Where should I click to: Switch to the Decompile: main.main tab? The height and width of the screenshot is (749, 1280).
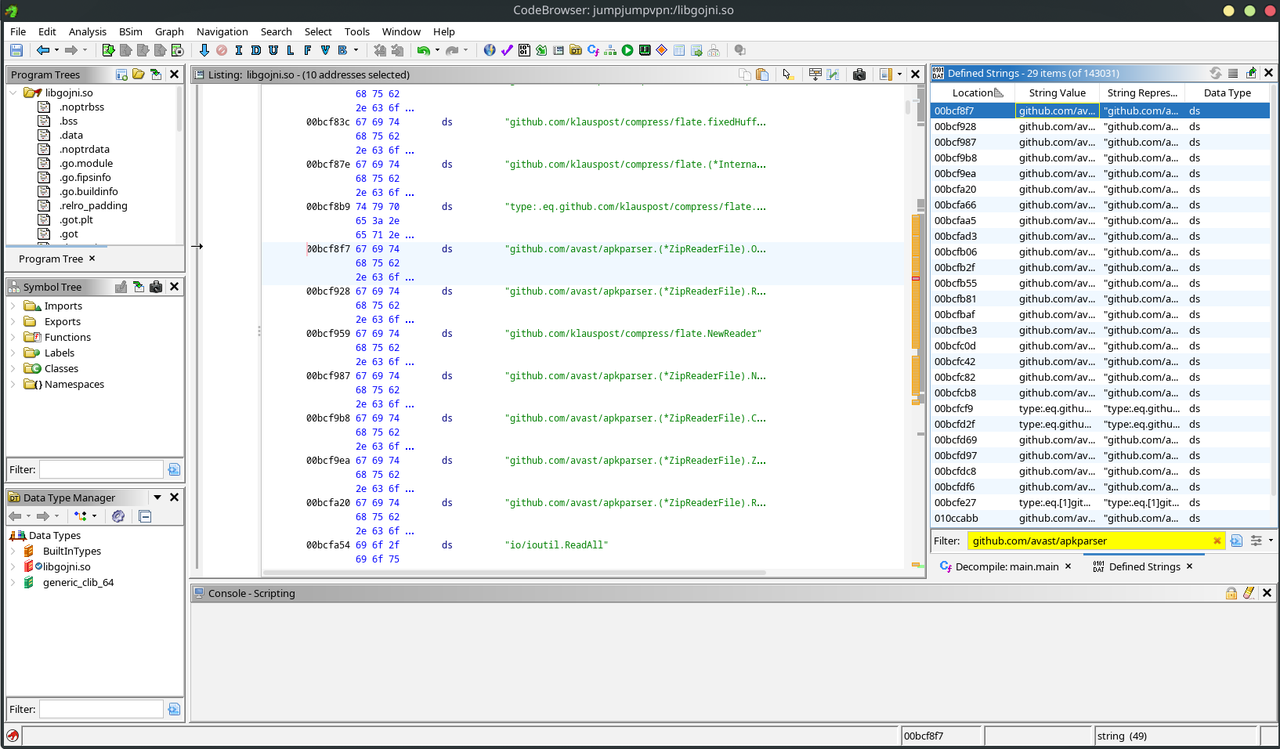click(x=1006, y=566)
